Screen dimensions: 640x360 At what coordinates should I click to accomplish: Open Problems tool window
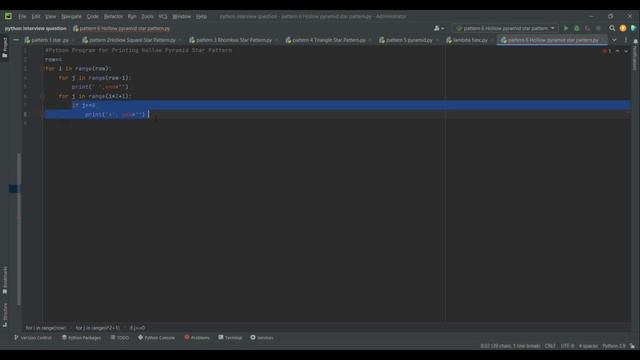(197, 338)
